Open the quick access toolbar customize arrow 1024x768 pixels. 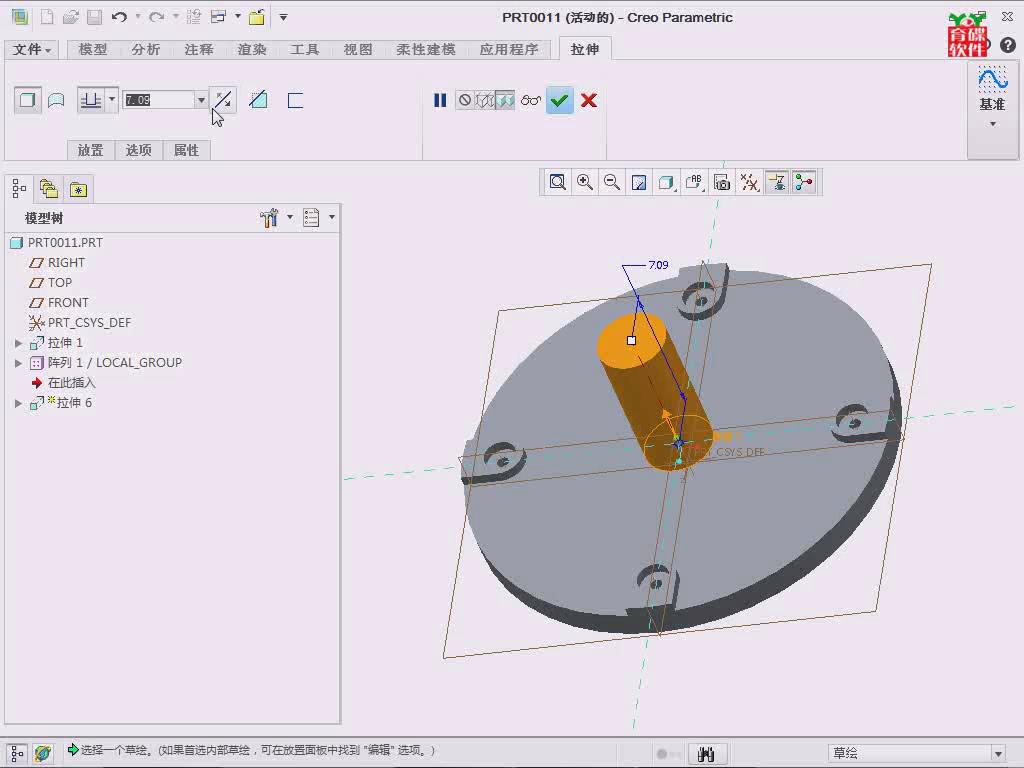[x=283, y=17]
